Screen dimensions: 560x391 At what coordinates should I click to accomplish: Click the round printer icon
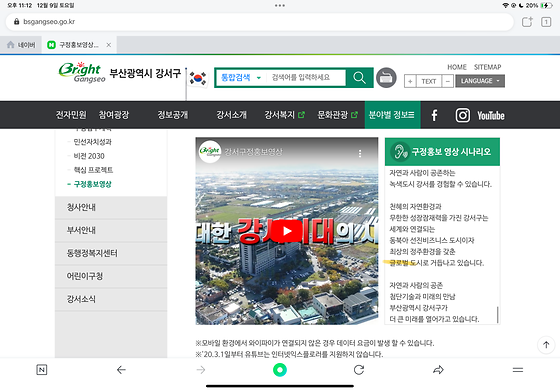[386, 77]
